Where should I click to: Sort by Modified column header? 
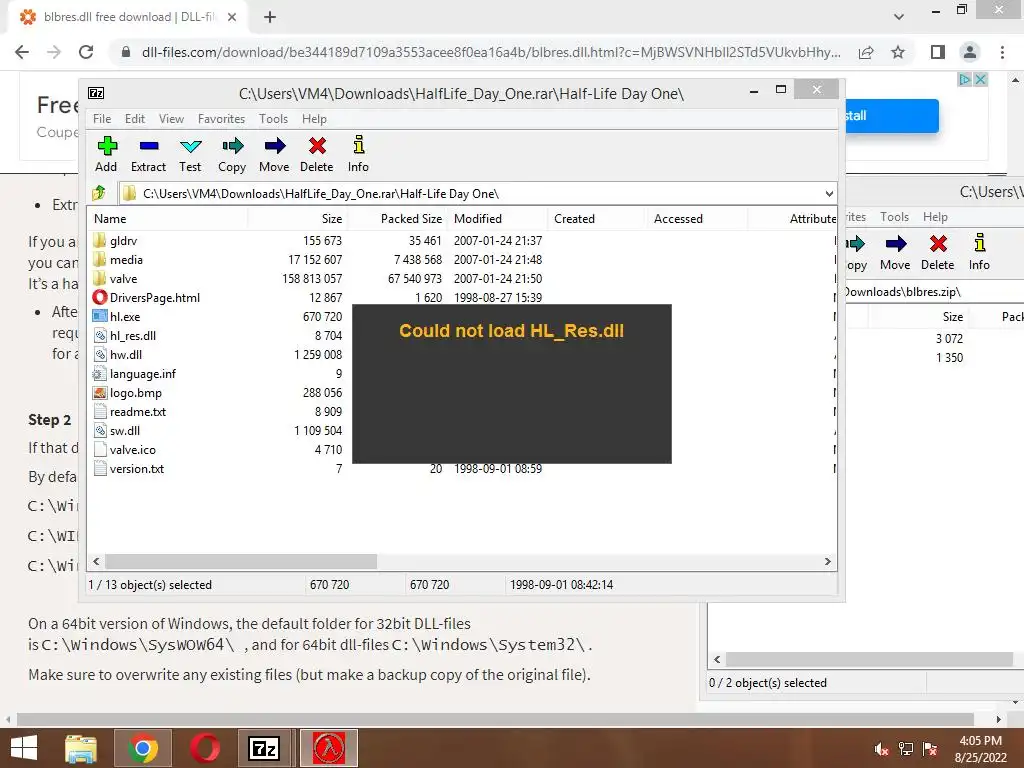click(498, 219)
